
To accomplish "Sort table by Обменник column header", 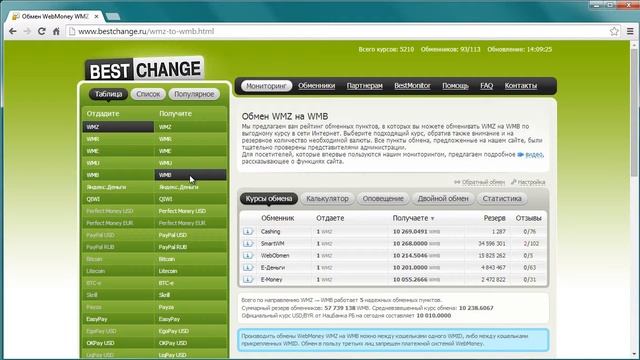I will (278, 218).
